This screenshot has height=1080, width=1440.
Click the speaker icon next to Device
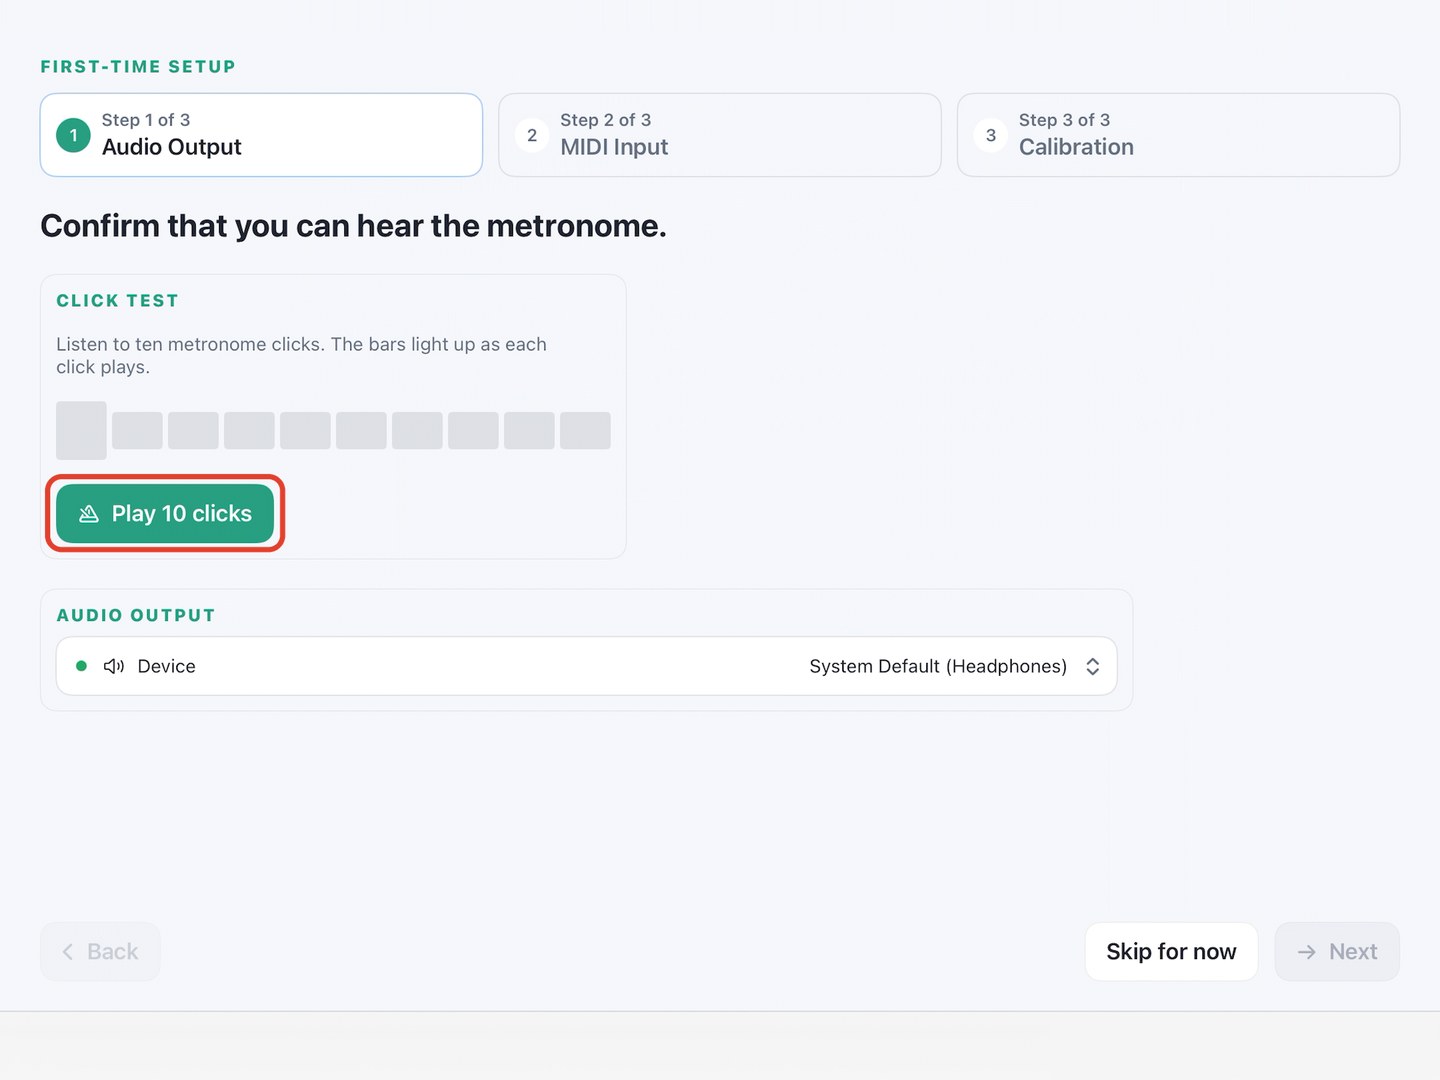tap(114, 666)
